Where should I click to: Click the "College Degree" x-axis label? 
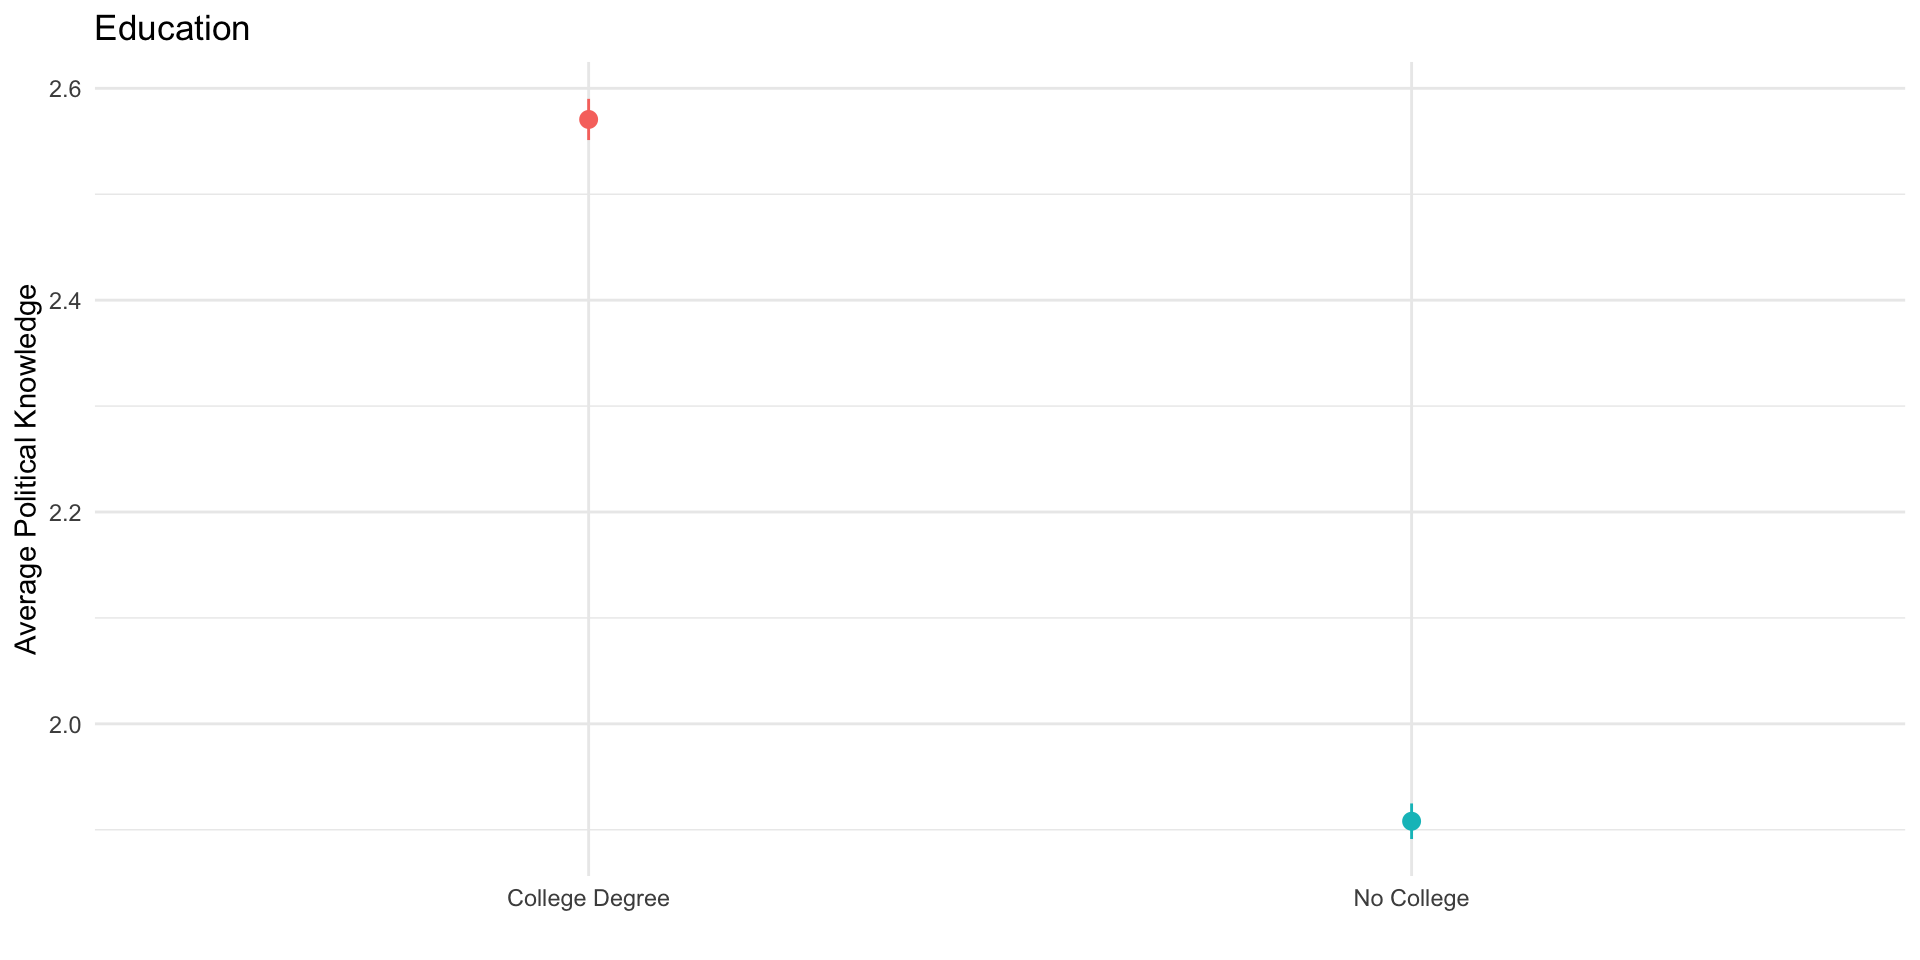click(x=588, y=898)
